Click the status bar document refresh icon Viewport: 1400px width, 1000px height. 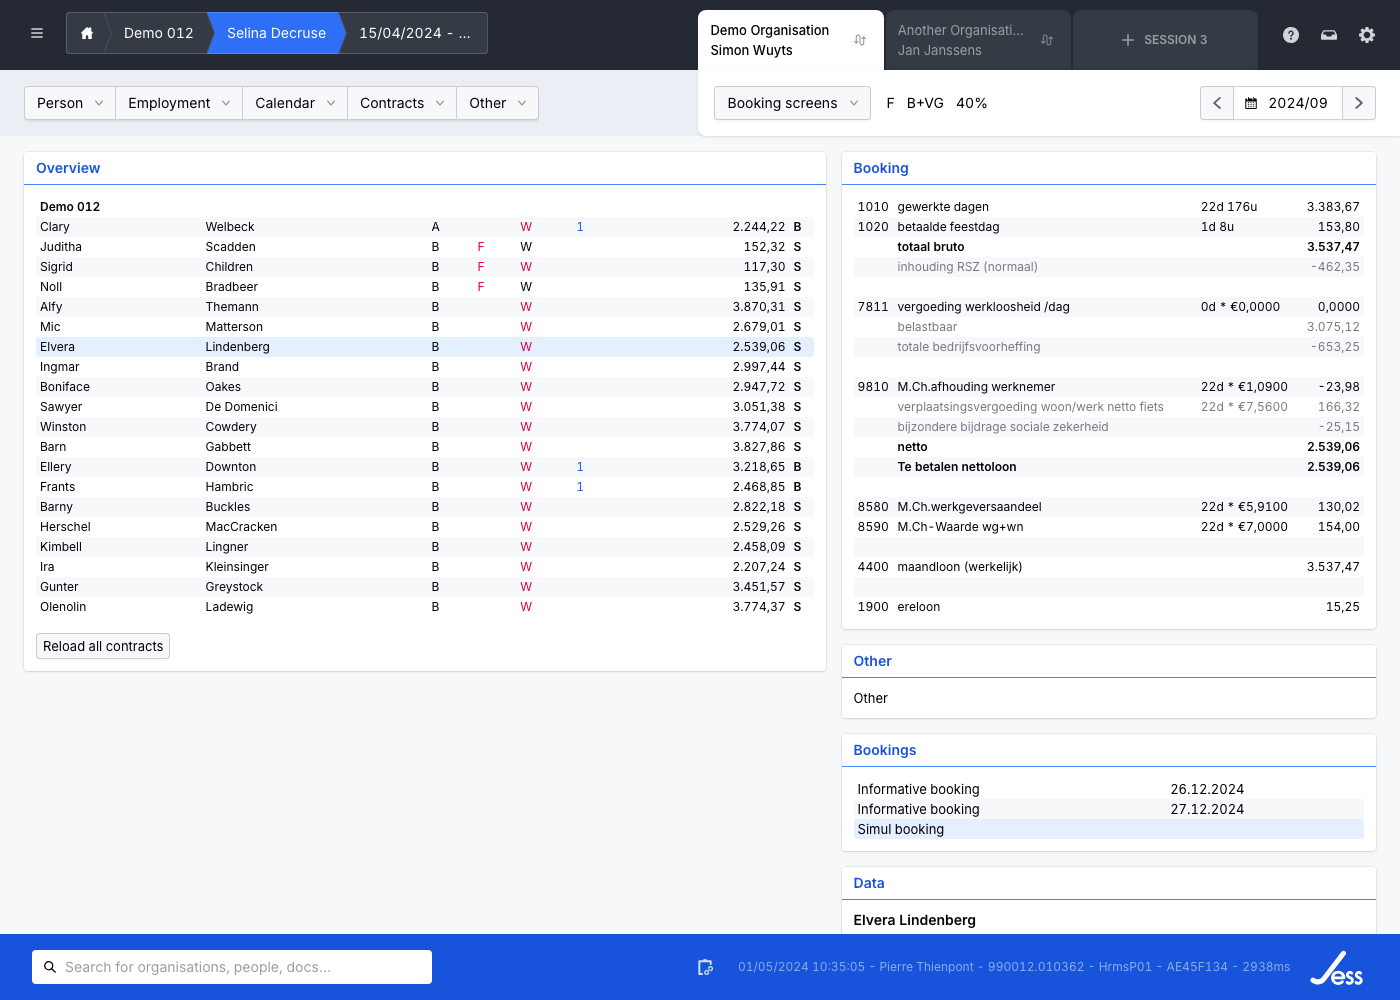[x=705, y=967]
